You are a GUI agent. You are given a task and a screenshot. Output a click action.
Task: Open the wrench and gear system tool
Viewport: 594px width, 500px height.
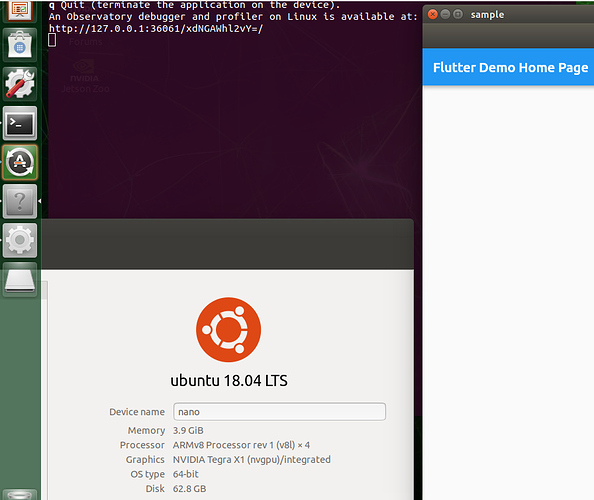click(20, 84)
